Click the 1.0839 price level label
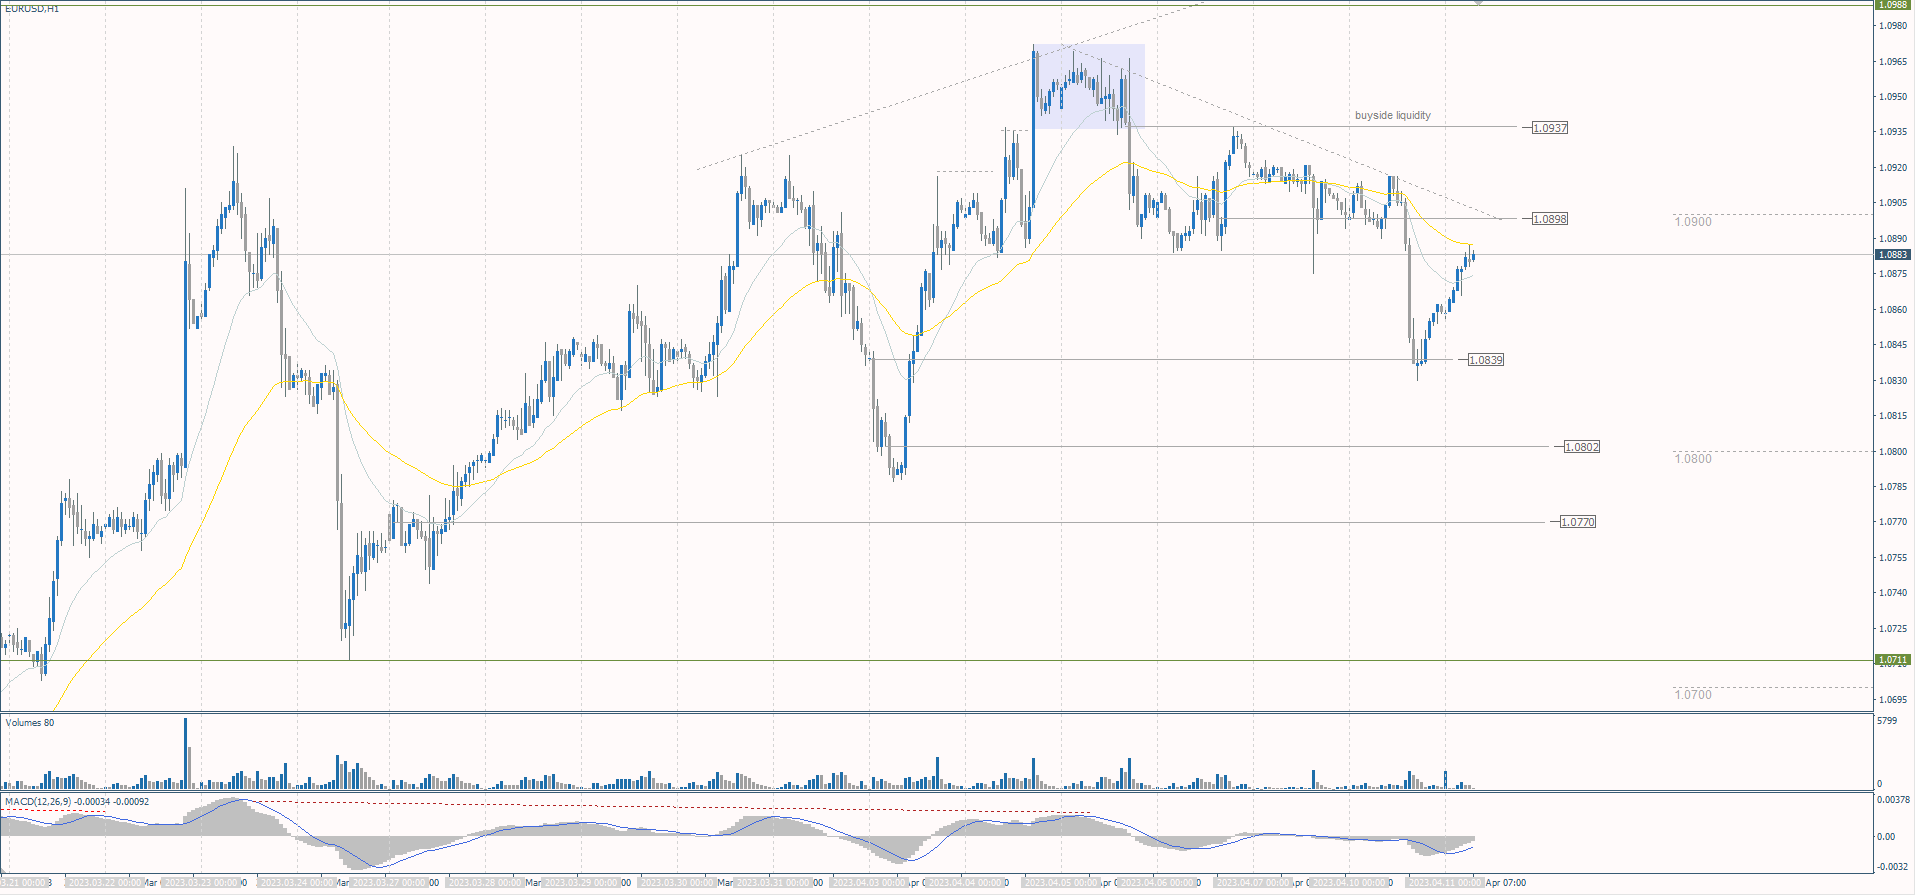Screen dimensions: 1915x895 tap(1486, 360)
